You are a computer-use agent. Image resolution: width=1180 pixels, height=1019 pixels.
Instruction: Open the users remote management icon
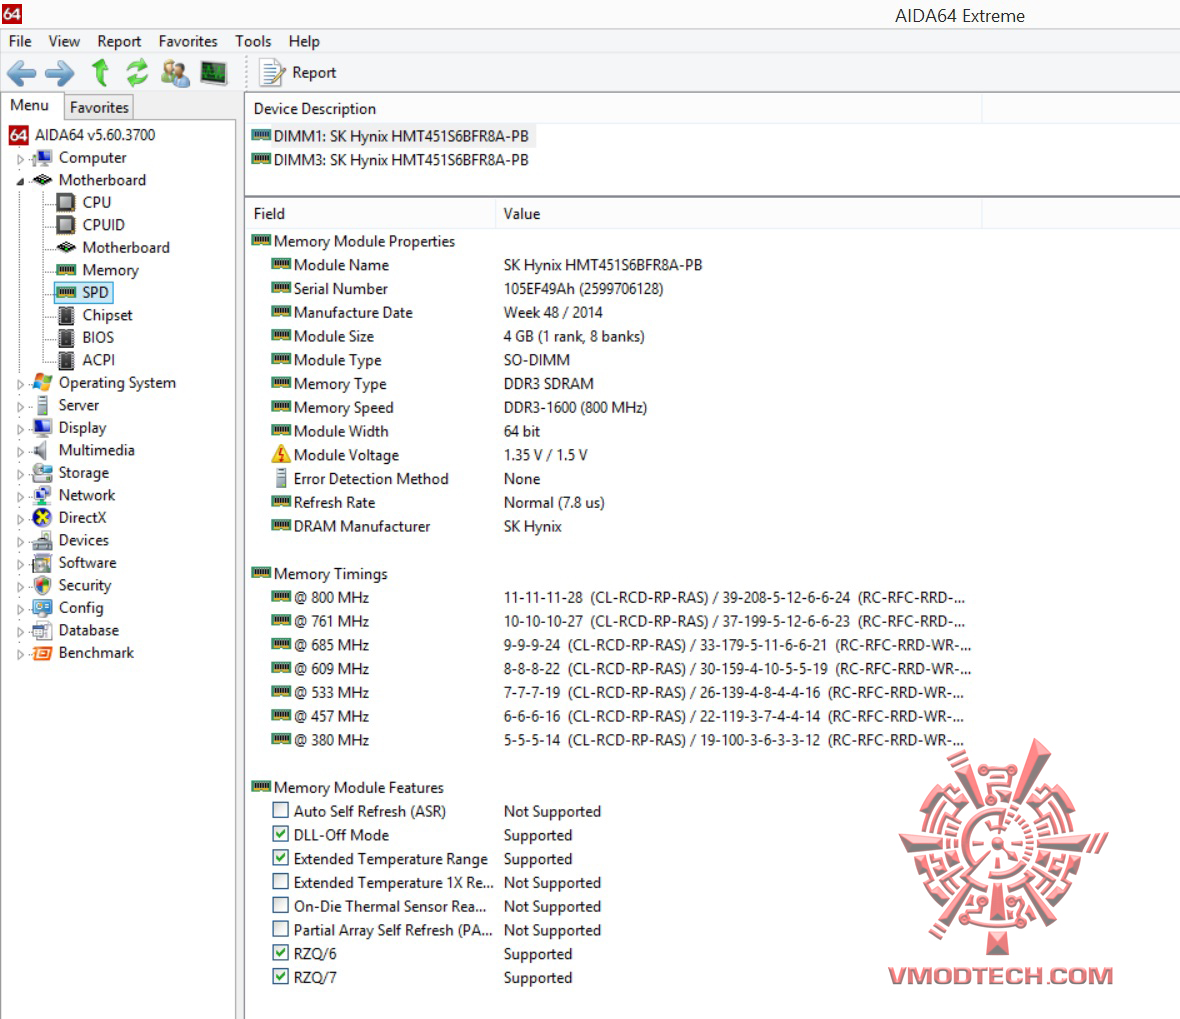tap(175, 73)
